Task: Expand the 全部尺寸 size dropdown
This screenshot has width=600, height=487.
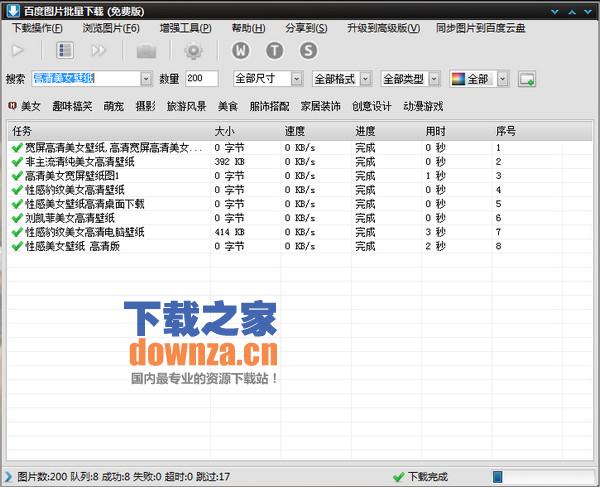Action: pos(297,79)
